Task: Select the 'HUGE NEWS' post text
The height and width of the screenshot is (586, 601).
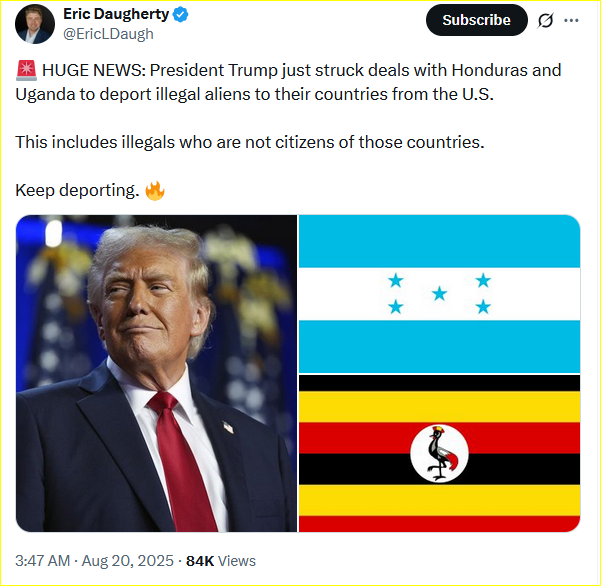Action: [x=288, y=82]
